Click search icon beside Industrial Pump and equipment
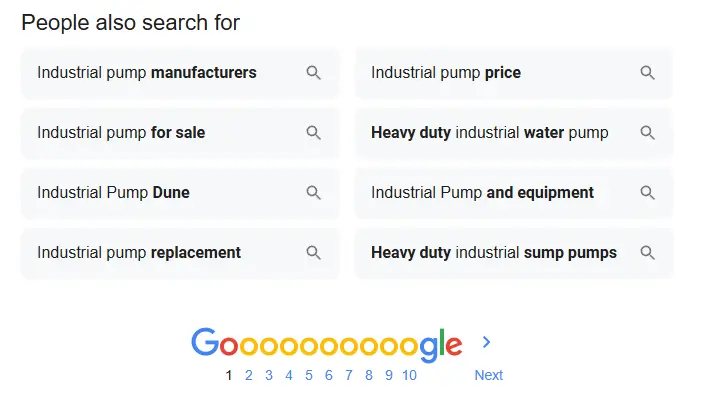 pos(647,193)
